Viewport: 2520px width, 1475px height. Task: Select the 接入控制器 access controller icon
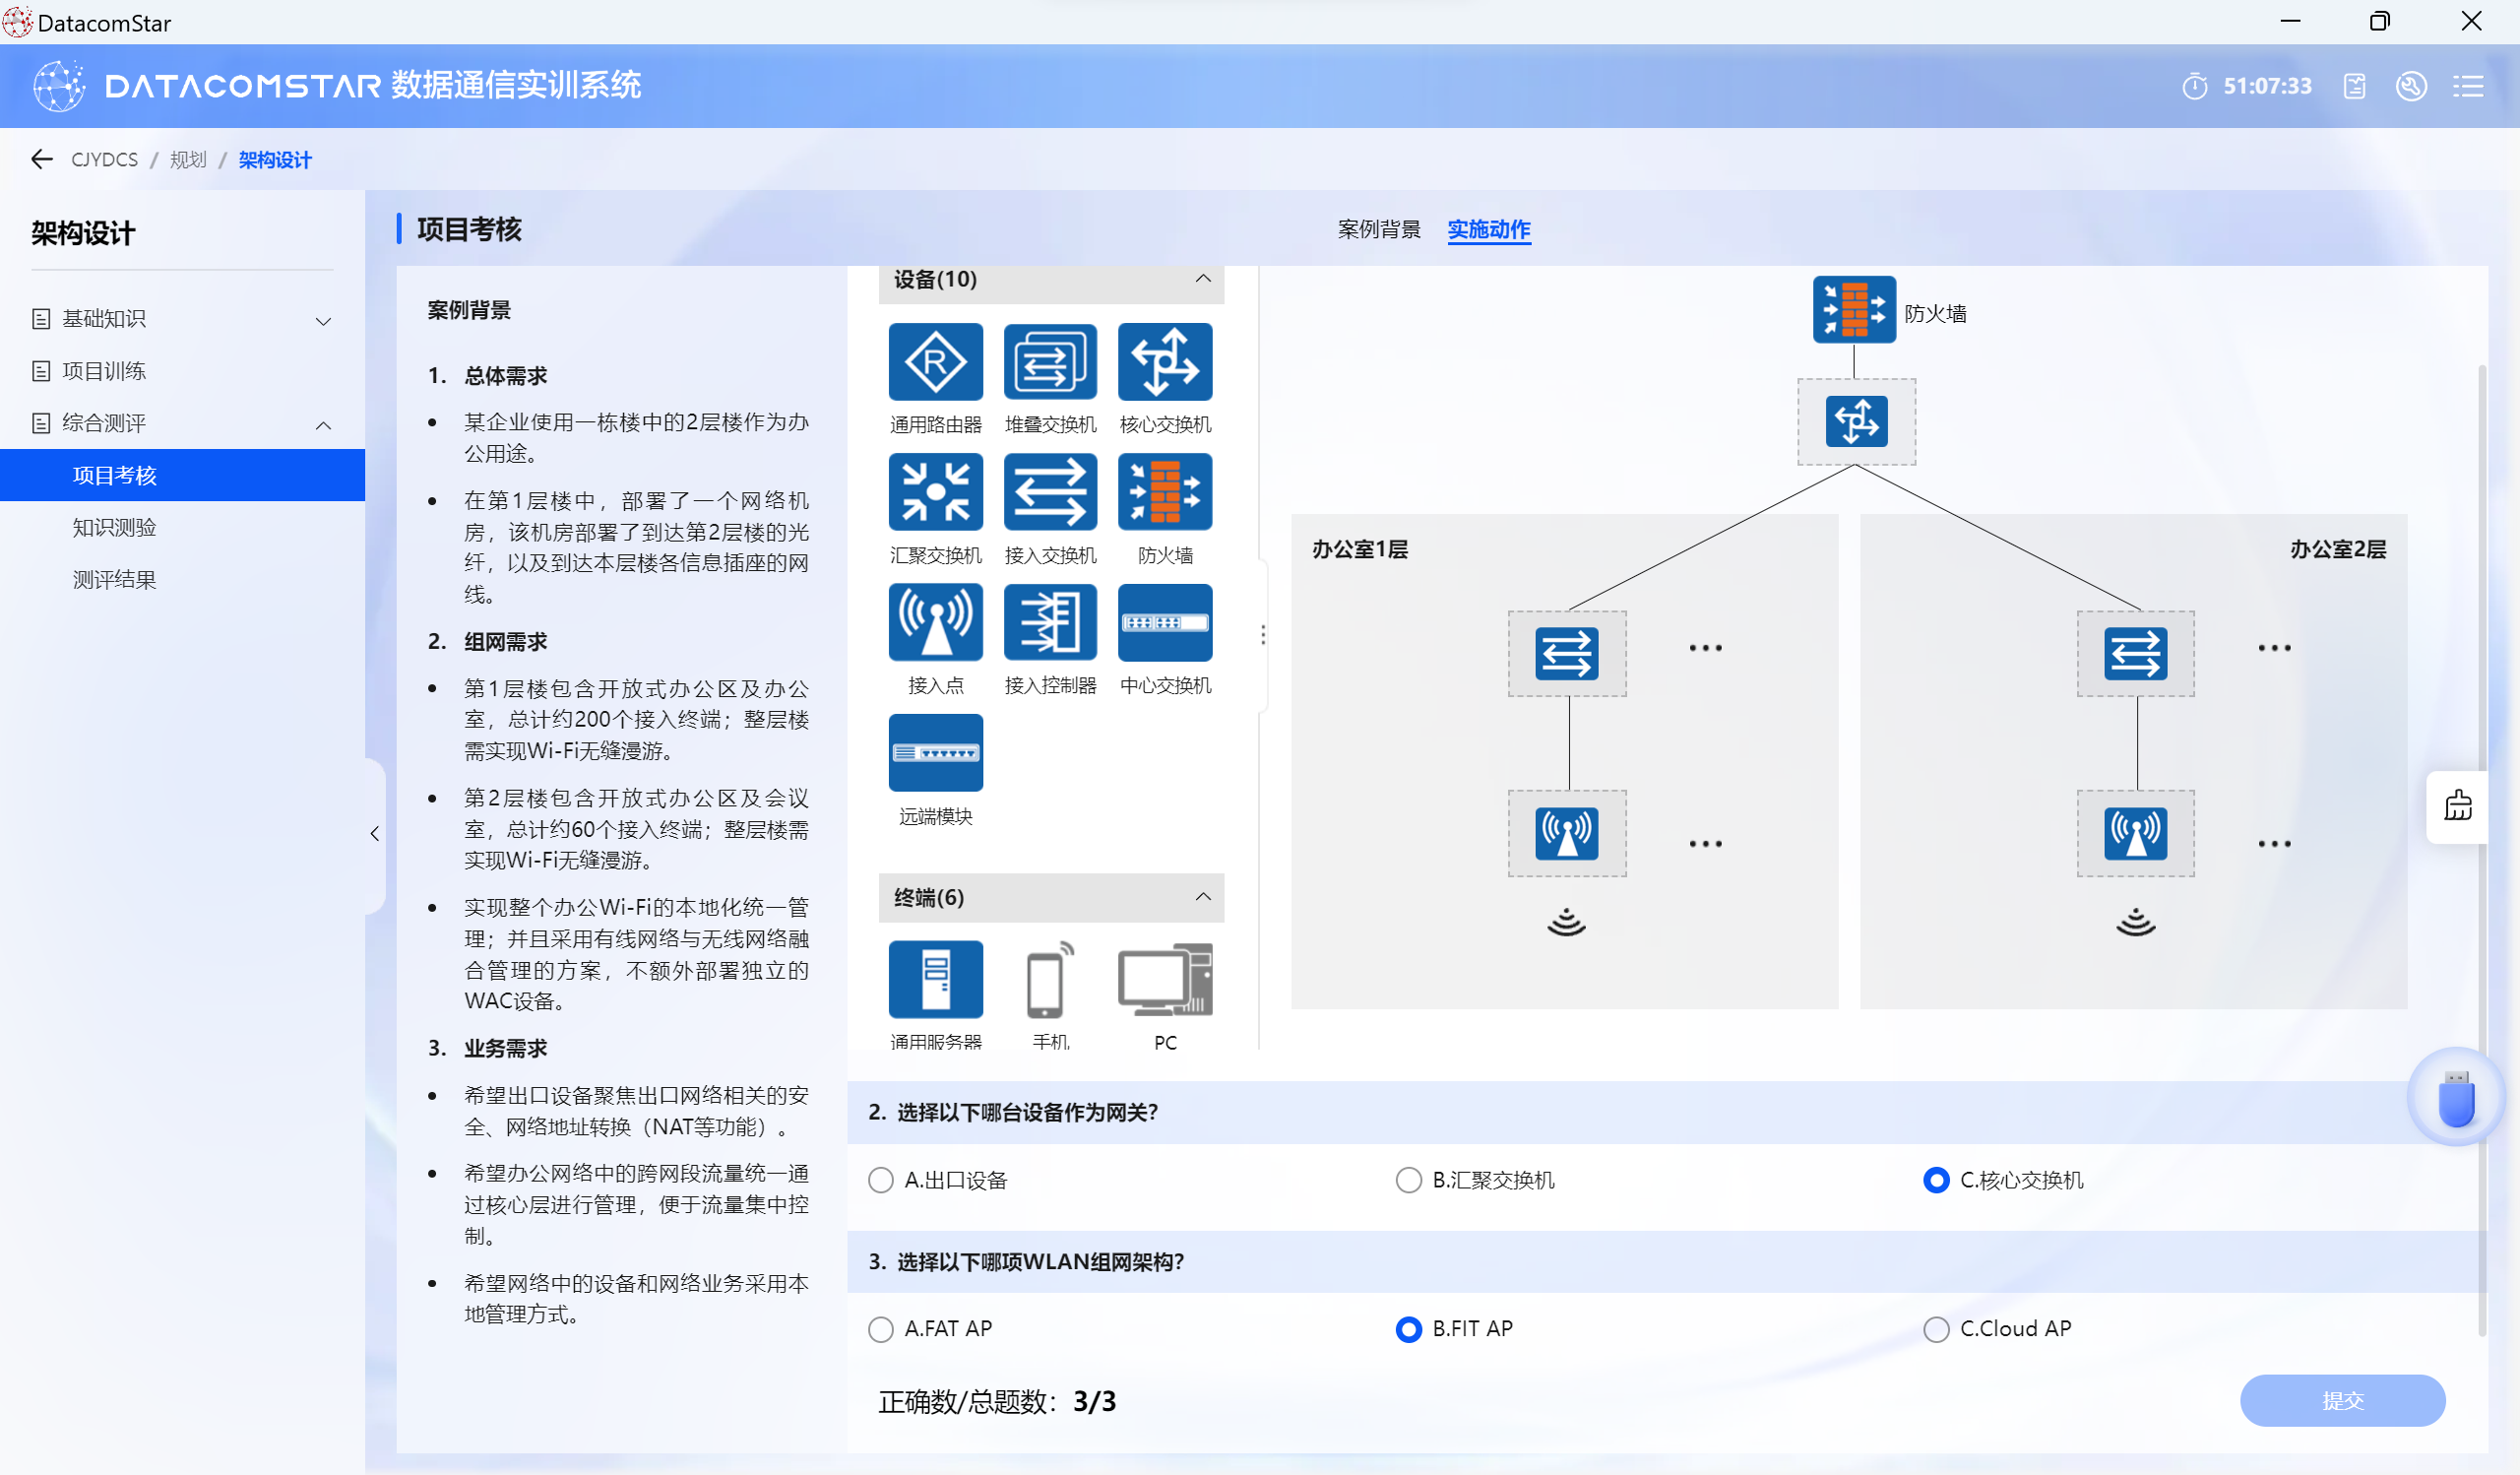pyautogui.click(x=1050, y=622)
